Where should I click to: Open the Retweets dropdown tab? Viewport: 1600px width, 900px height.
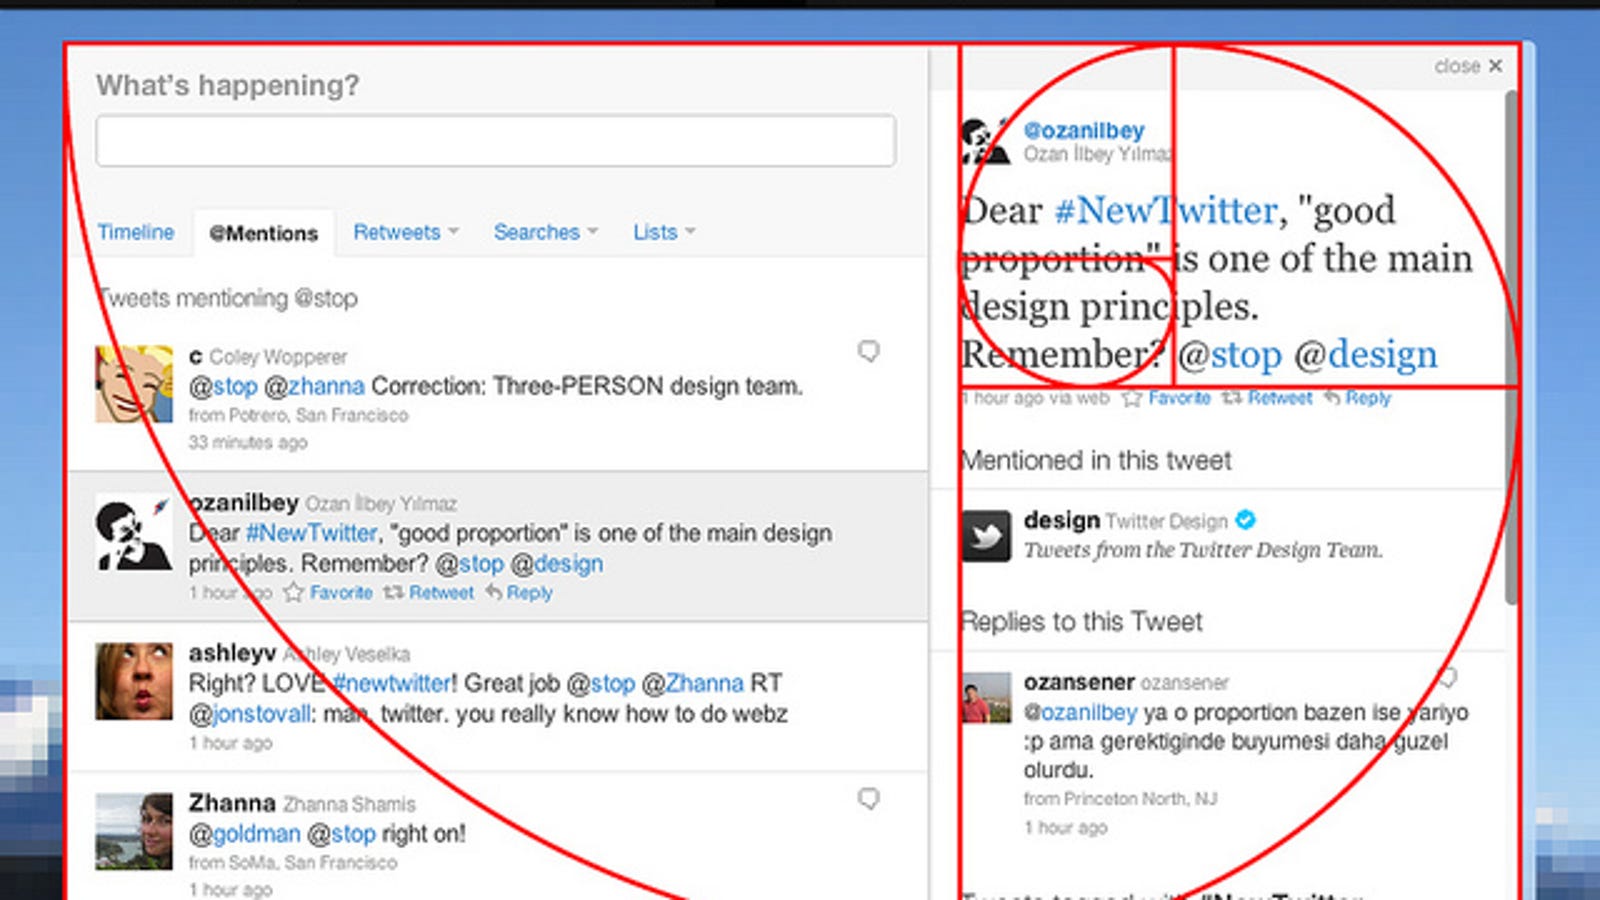coord(405,232)
